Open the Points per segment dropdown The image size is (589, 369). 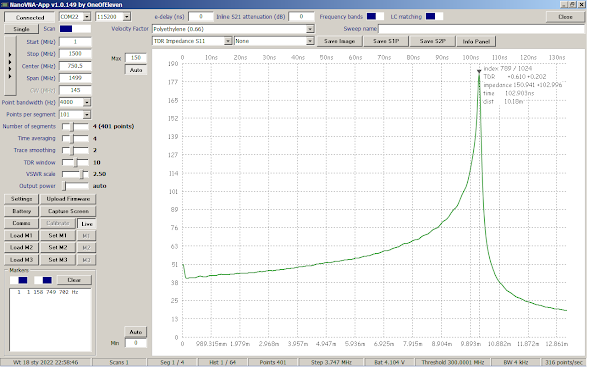tap(87, 115)
